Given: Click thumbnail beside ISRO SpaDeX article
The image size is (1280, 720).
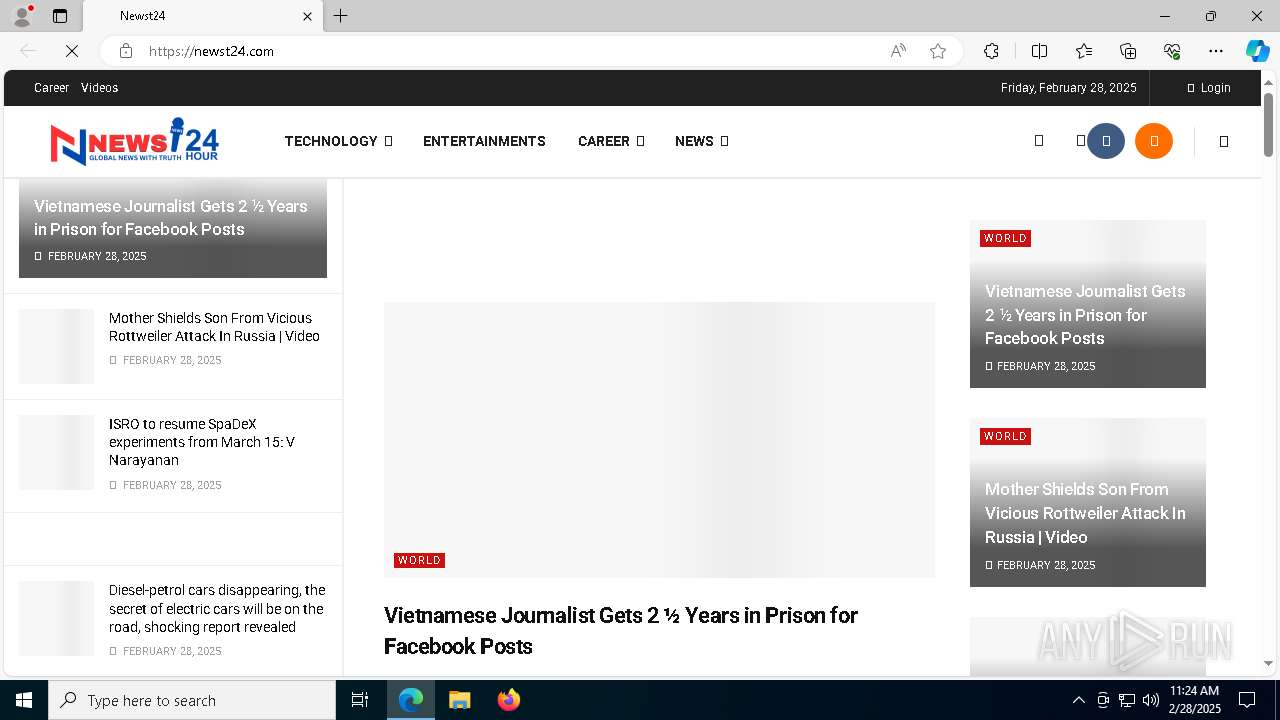Looking at the screenshot, I should [56, 452].
